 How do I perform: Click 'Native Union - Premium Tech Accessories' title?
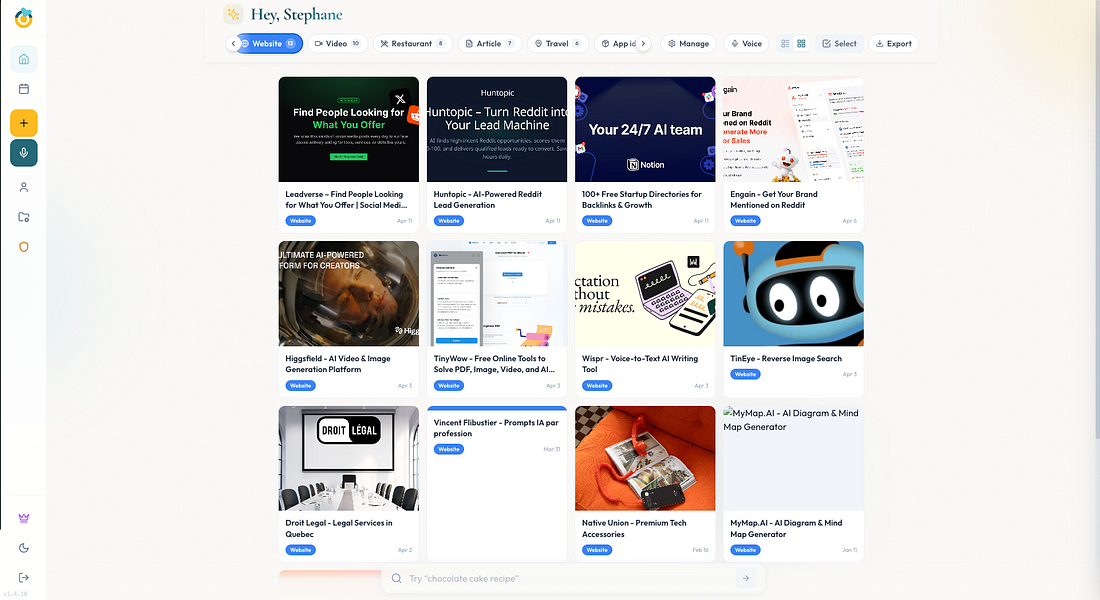[x=634, y=528]
